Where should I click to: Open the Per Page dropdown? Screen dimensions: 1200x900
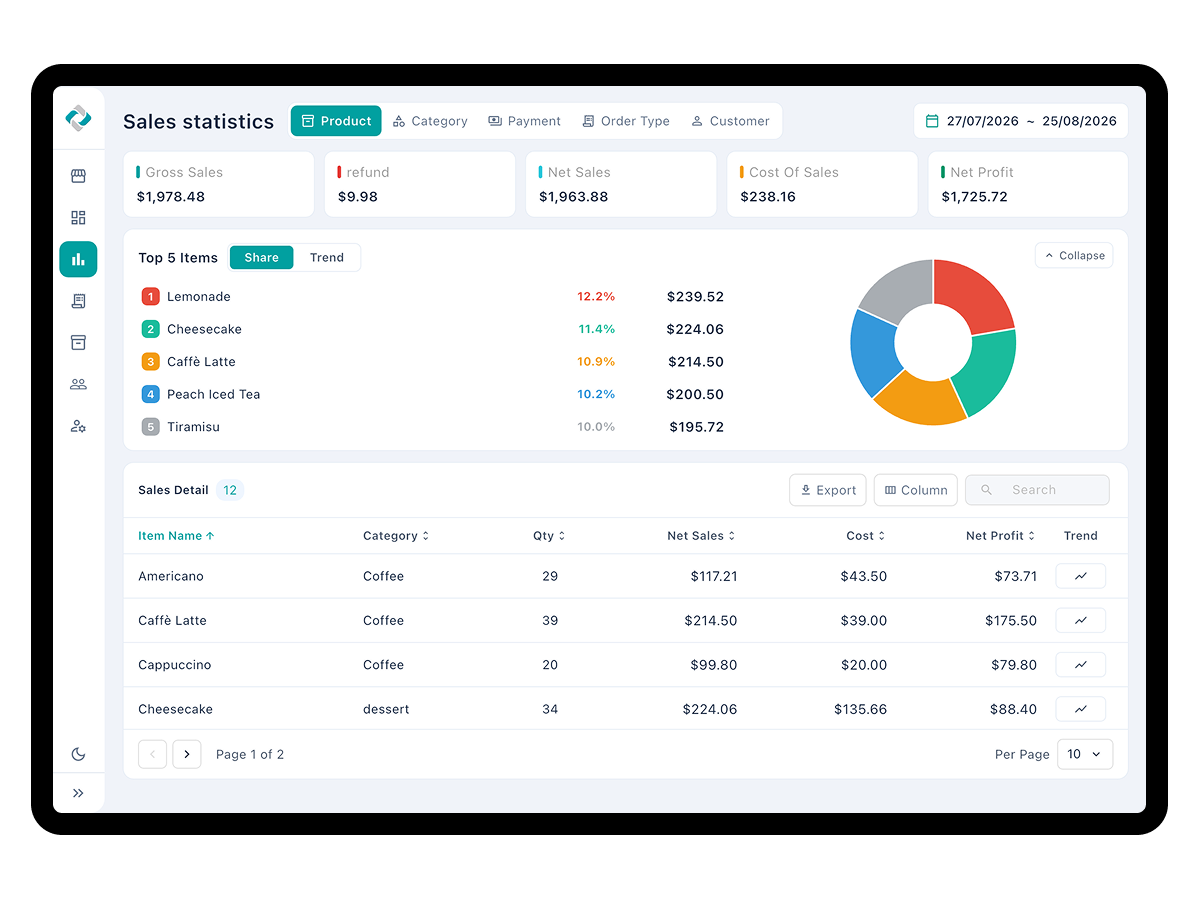pos(1085,754)
